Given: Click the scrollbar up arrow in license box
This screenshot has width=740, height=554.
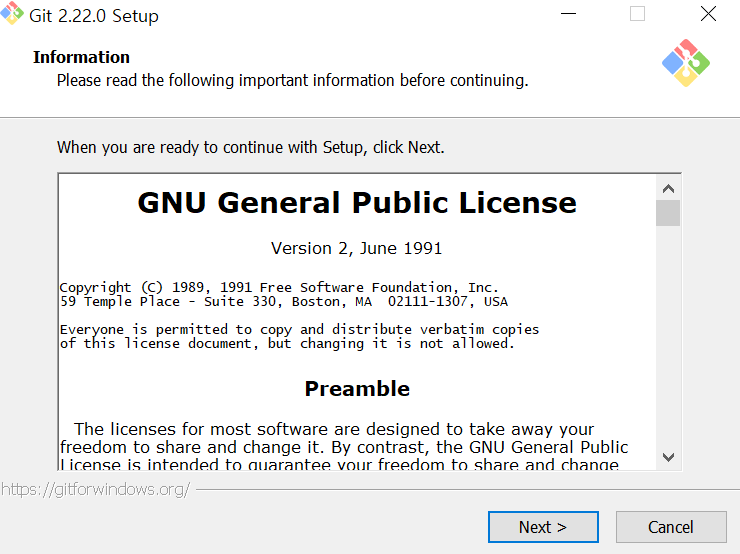Looking at the screenshot, I should coord(668,189).
